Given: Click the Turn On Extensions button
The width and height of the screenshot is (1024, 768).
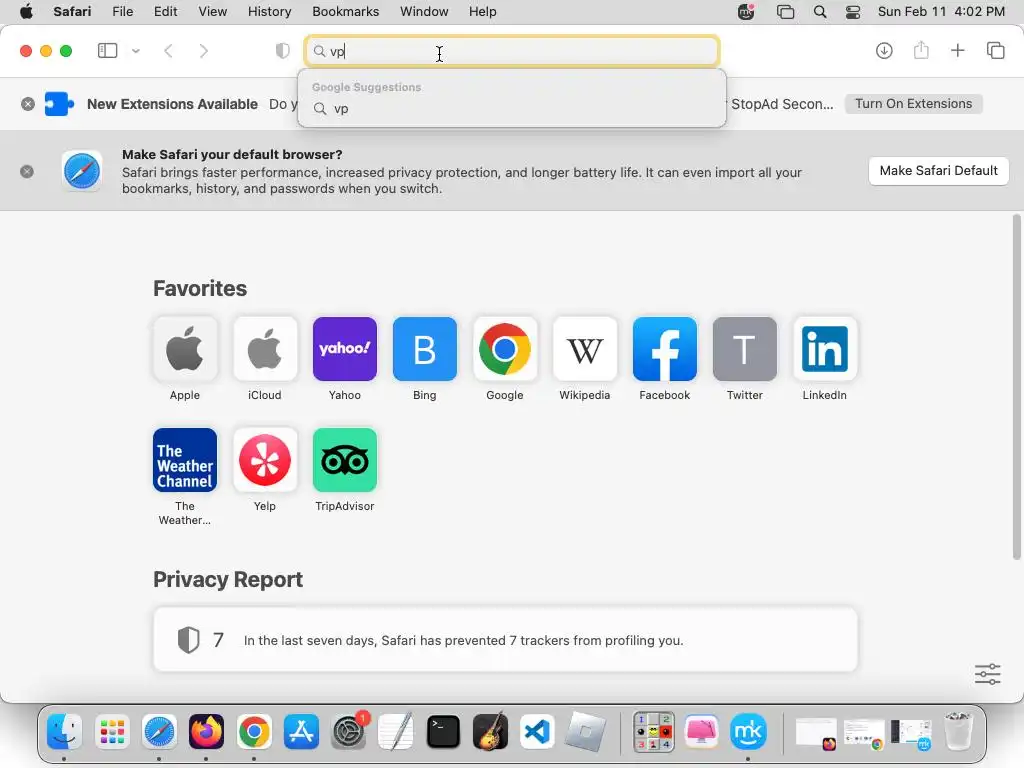Looking at the screenshot, I should pyautogui.click(x=914, y=104).
